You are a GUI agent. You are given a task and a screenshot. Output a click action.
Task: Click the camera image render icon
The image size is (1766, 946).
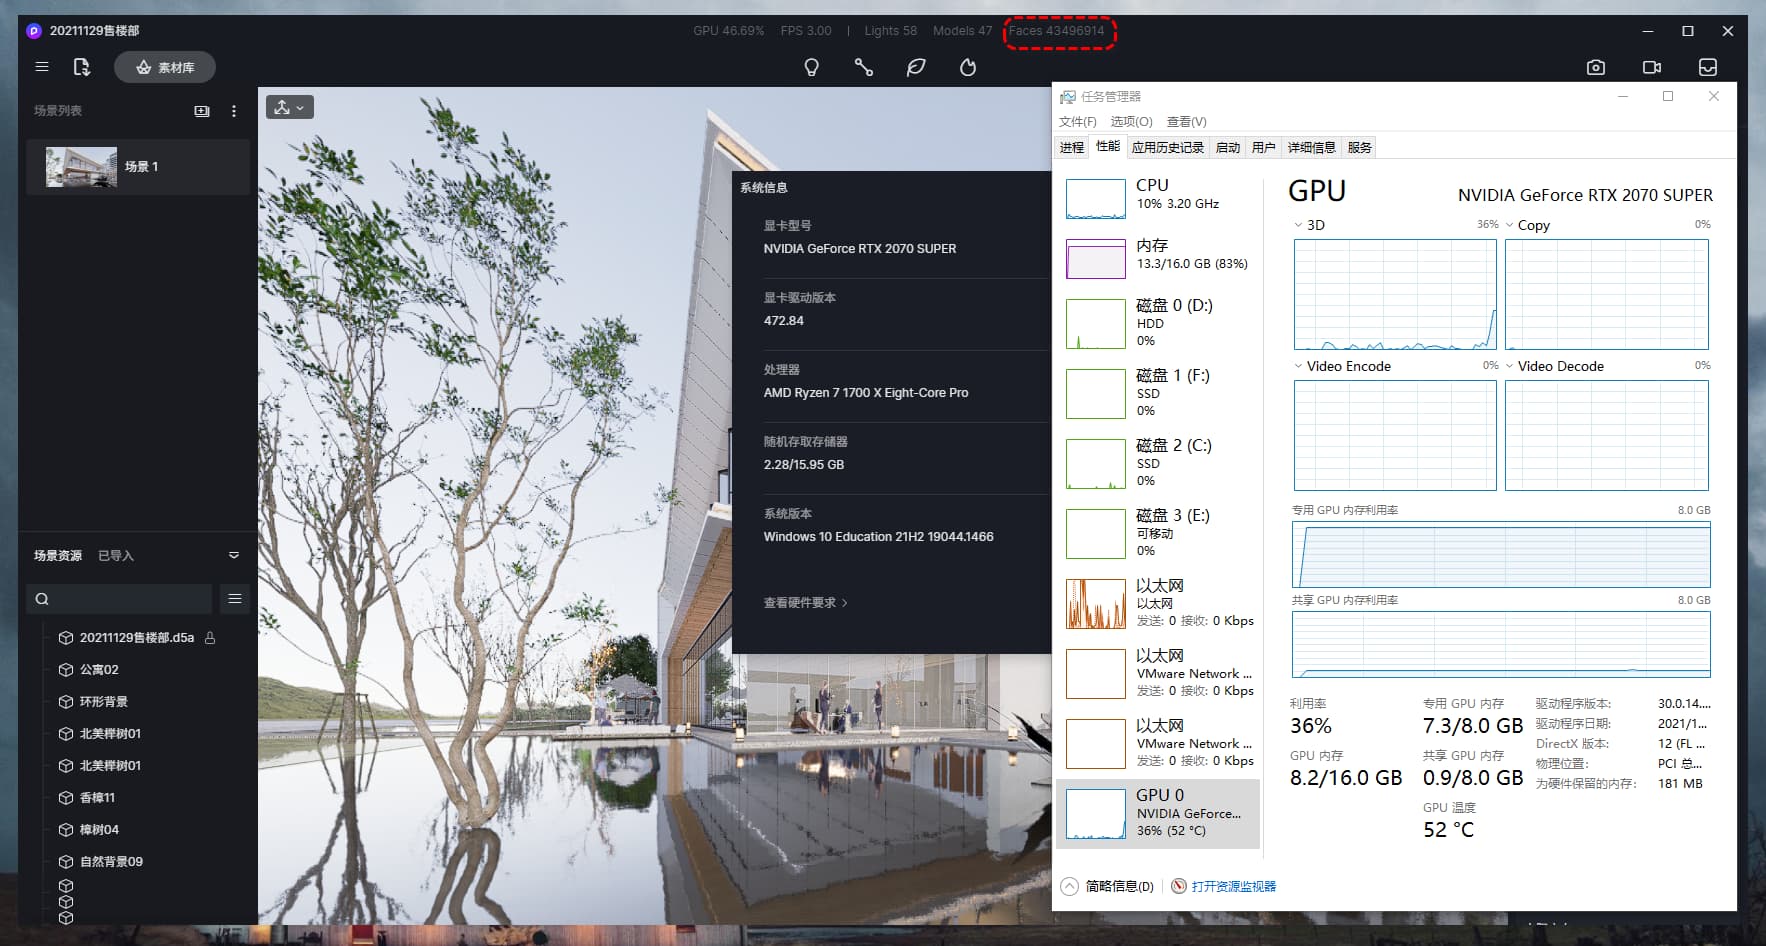click(x=1595, y=67)
